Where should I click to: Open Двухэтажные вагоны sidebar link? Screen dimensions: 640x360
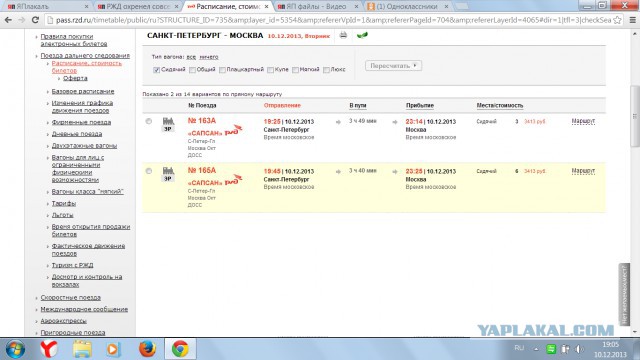(84, 145)
